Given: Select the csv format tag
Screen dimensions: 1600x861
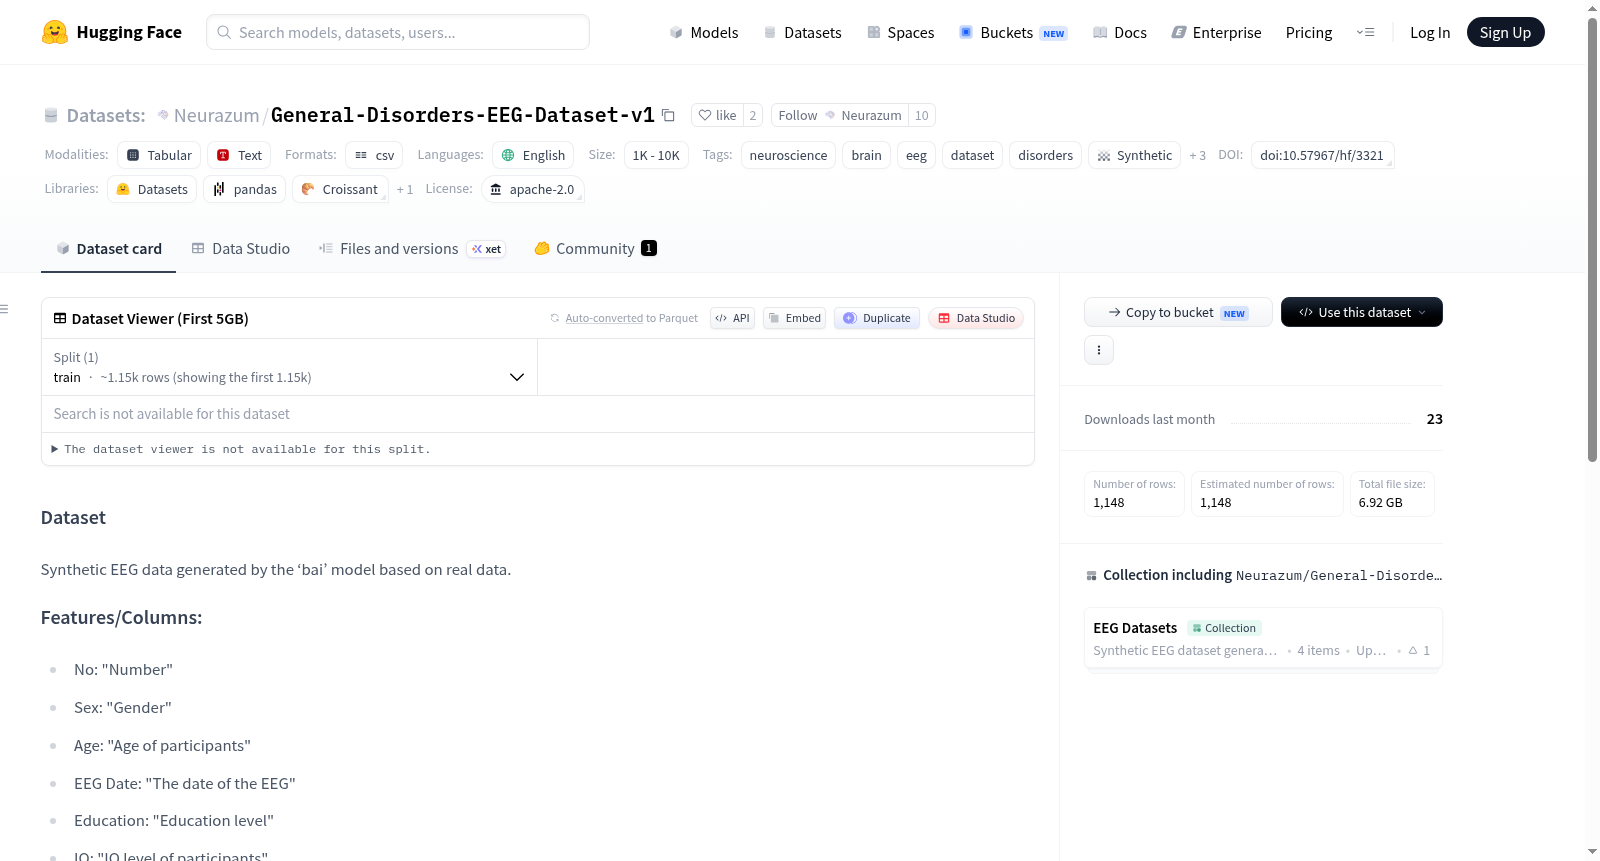Looking at the screenshot, I should pos(374,155).
